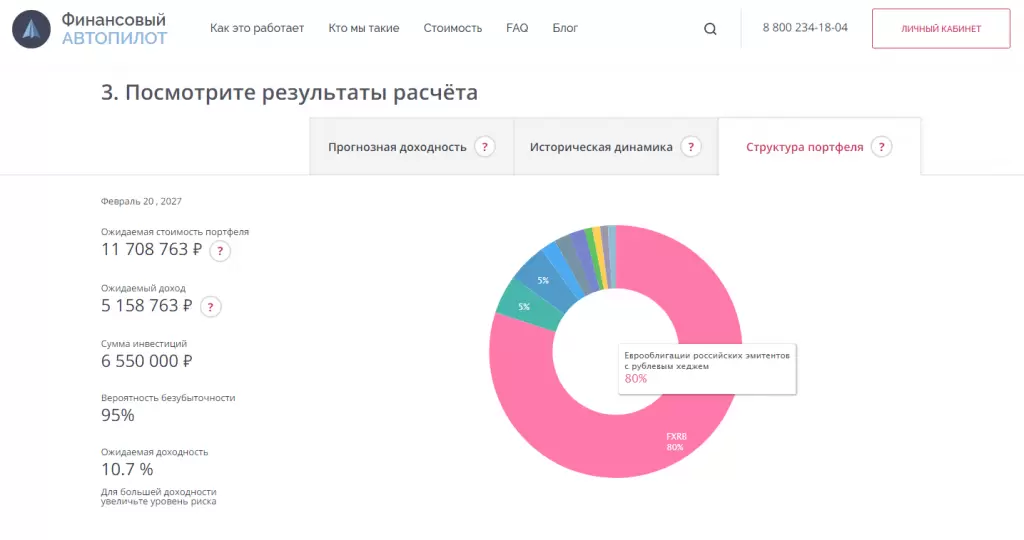Open the FAQ page
Screen dimensions: 1024x540
coord(517,28)
